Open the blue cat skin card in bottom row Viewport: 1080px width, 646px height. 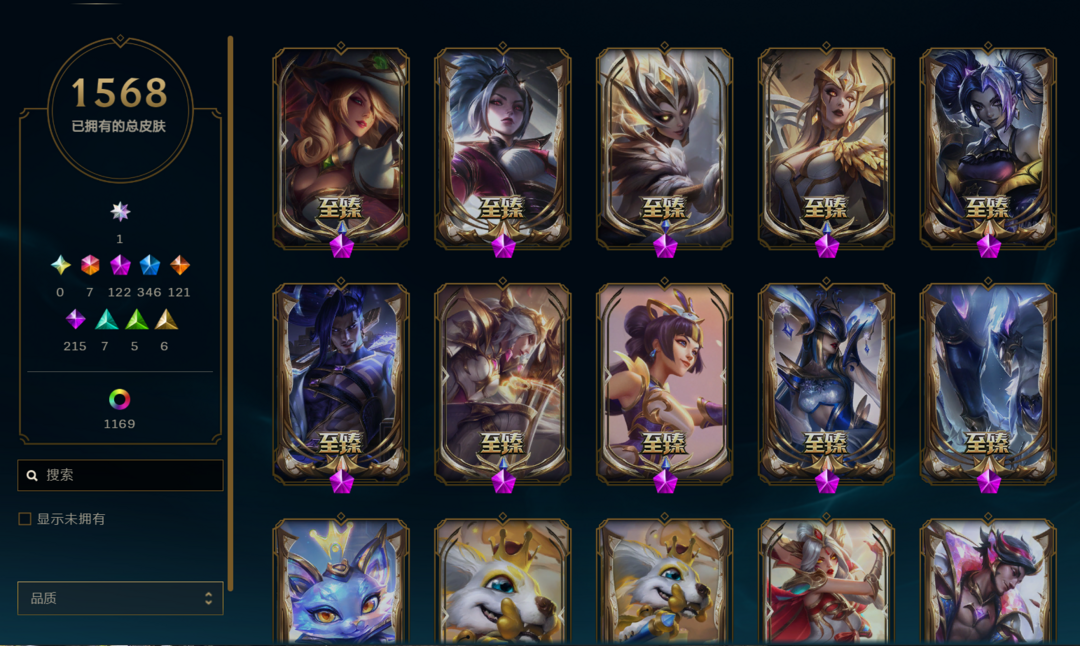(341, 582)
